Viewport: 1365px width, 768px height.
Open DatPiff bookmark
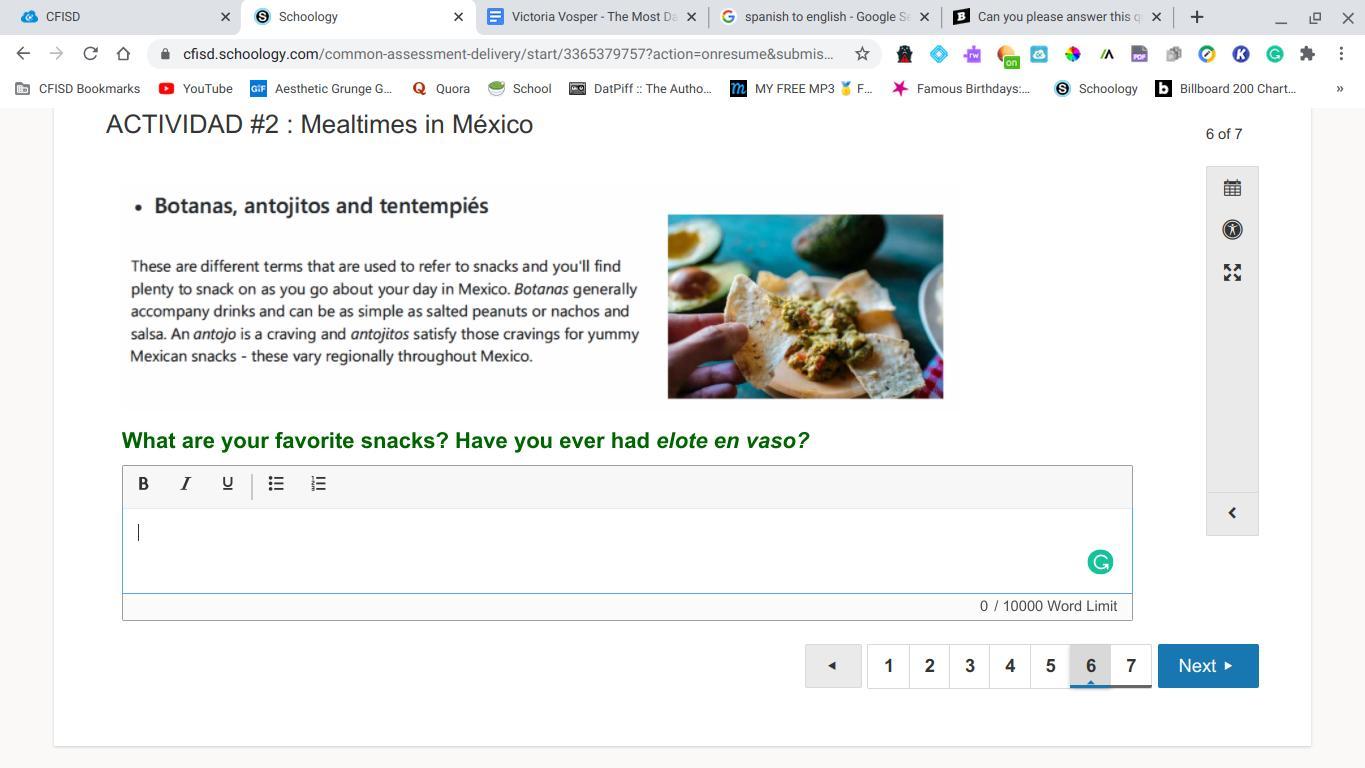pyautogui.click(x=641, y=88)
